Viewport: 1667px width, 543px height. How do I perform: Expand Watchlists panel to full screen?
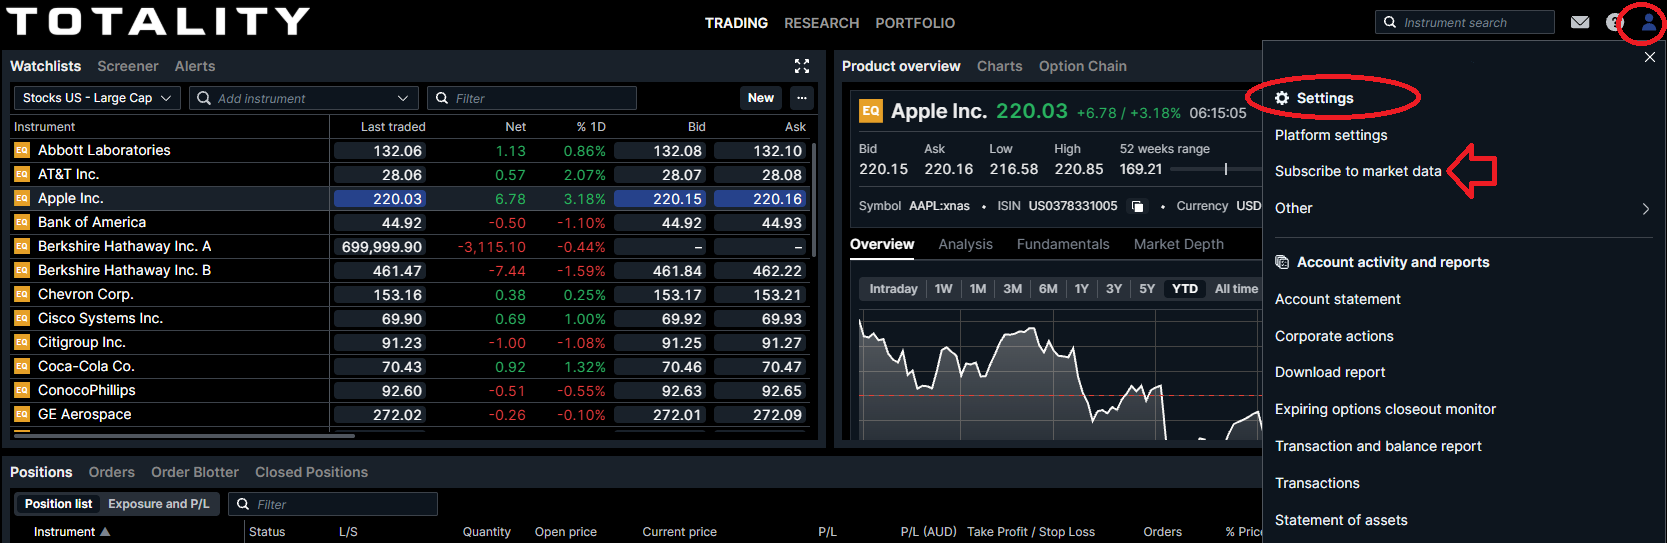click(x=802, y=66)
